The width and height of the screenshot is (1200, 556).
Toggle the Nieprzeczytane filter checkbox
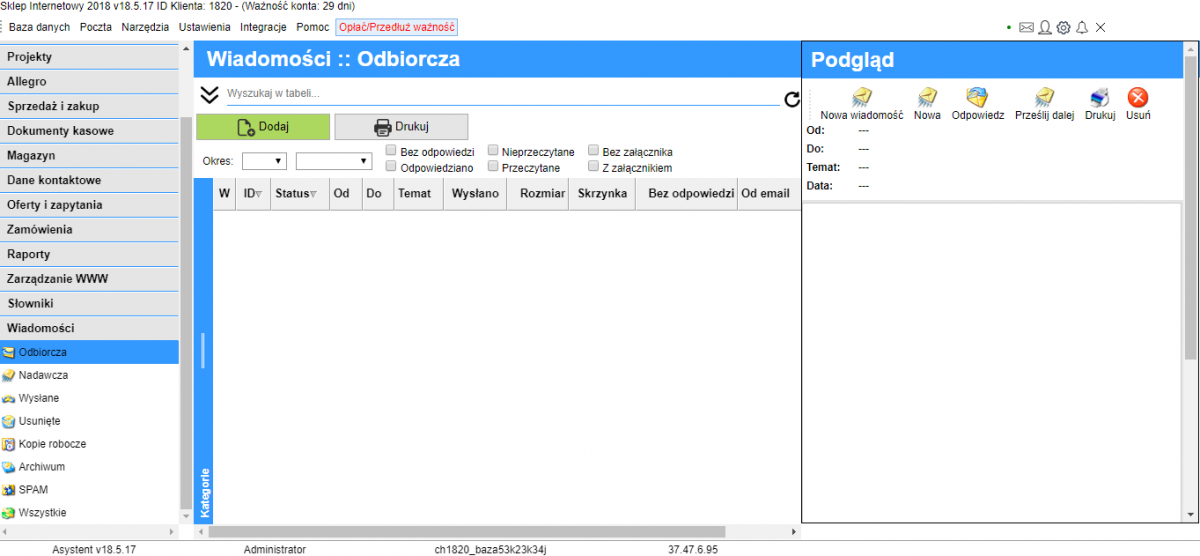[493, 151]
